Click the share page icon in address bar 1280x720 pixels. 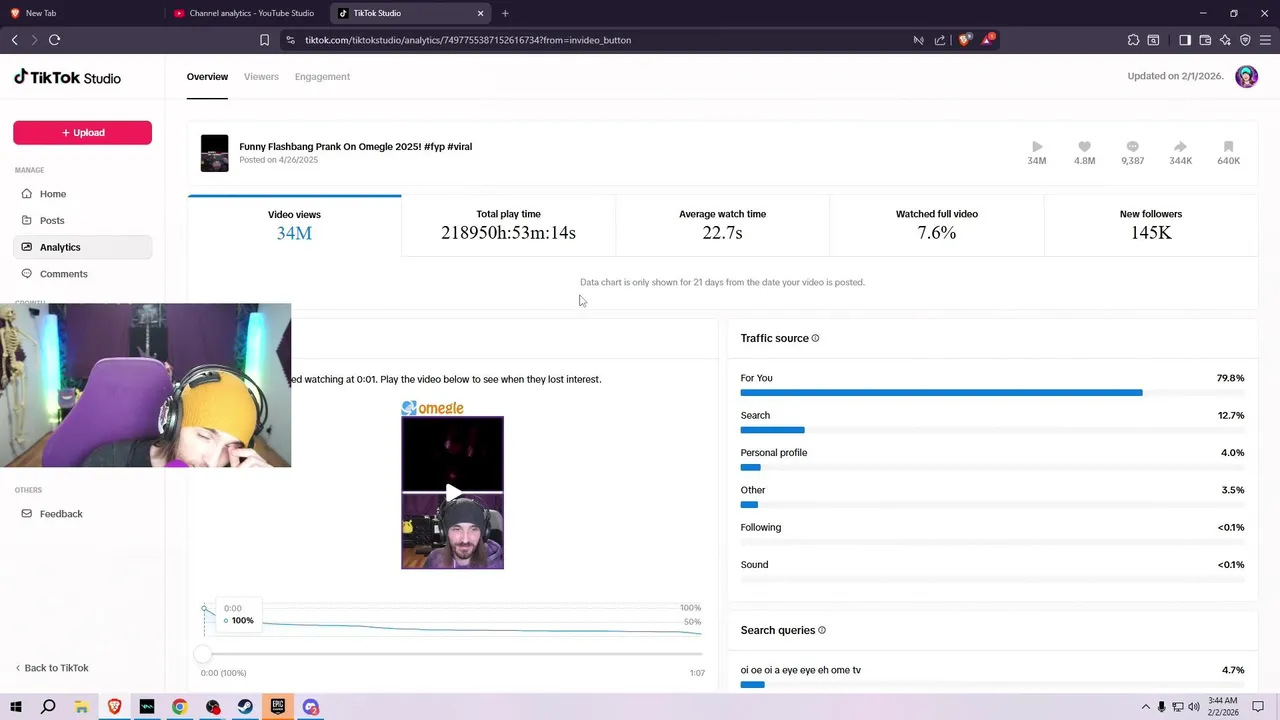pos(940,40)
